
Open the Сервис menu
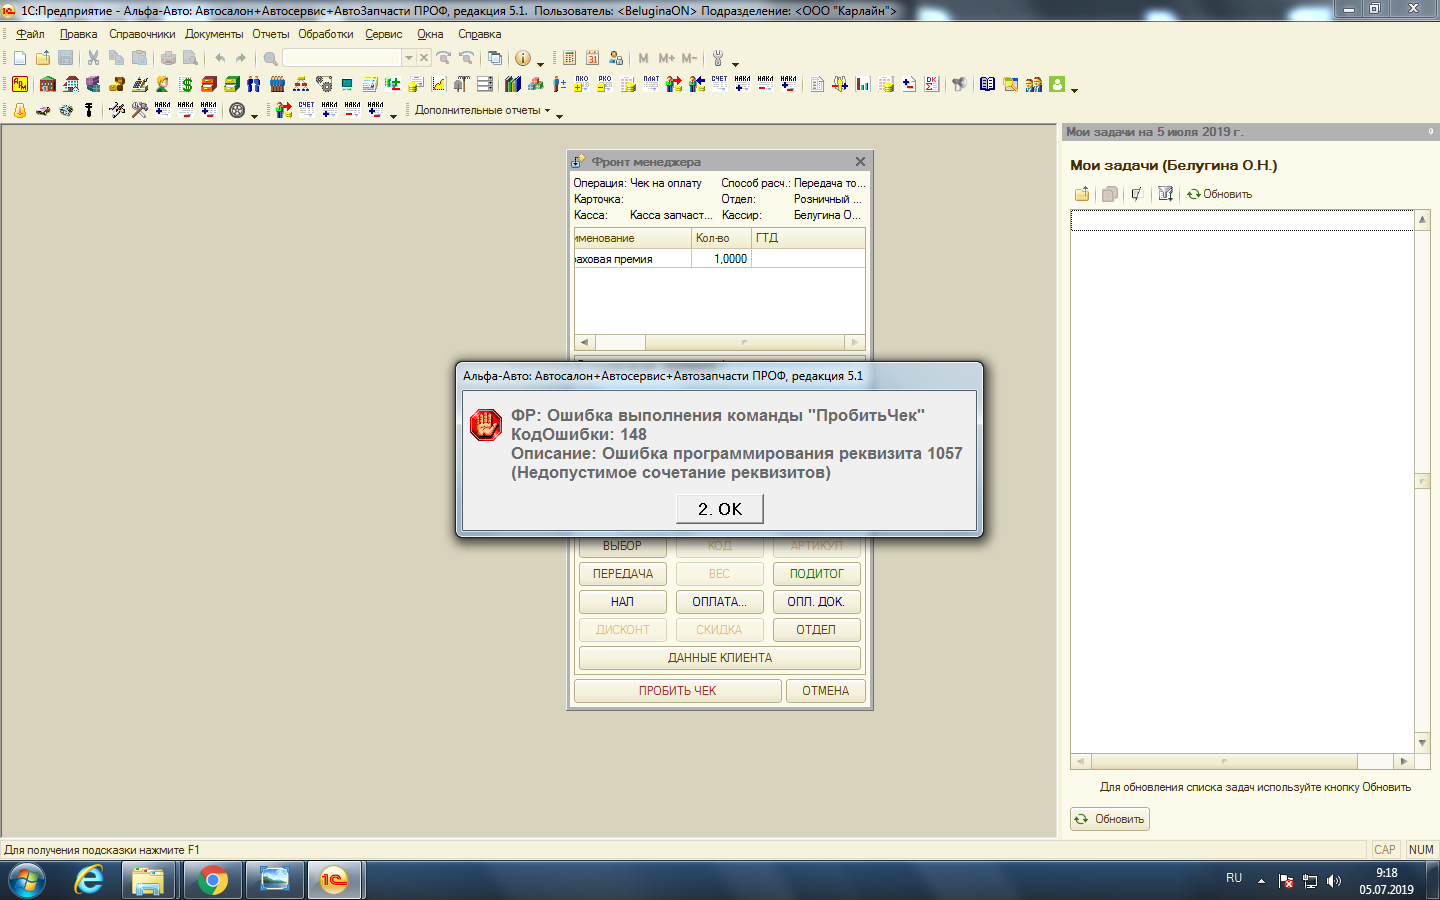pos(384,34)
